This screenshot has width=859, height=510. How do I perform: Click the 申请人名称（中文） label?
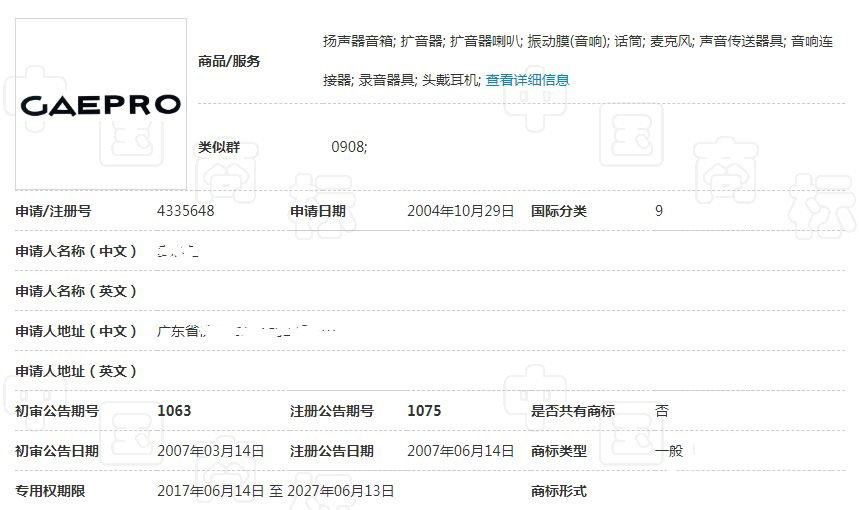click(x=76, y=251)
